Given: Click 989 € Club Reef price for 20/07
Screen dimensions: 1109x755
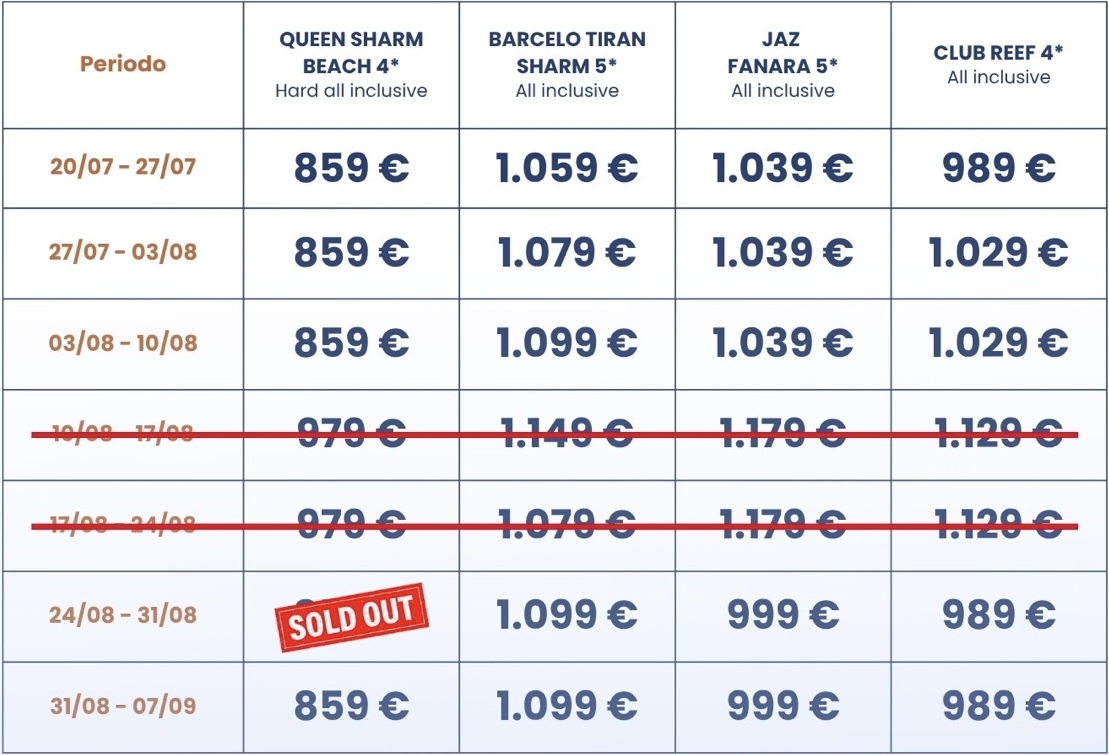Looking at the screenshot, I should 998,168.
